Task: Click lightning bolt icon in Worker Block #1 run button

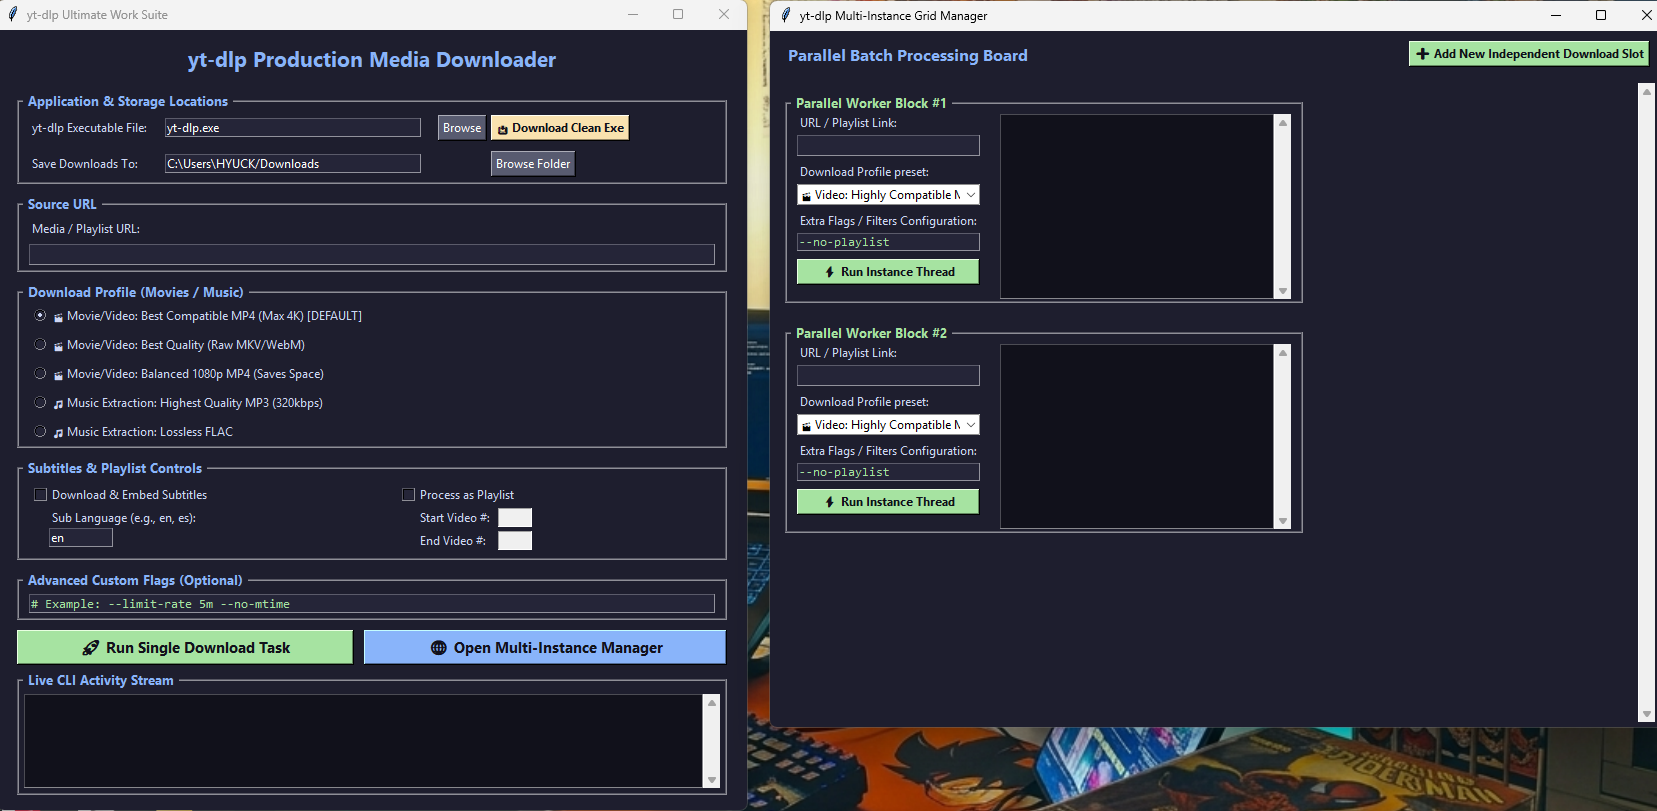Action: click(830, 272)
